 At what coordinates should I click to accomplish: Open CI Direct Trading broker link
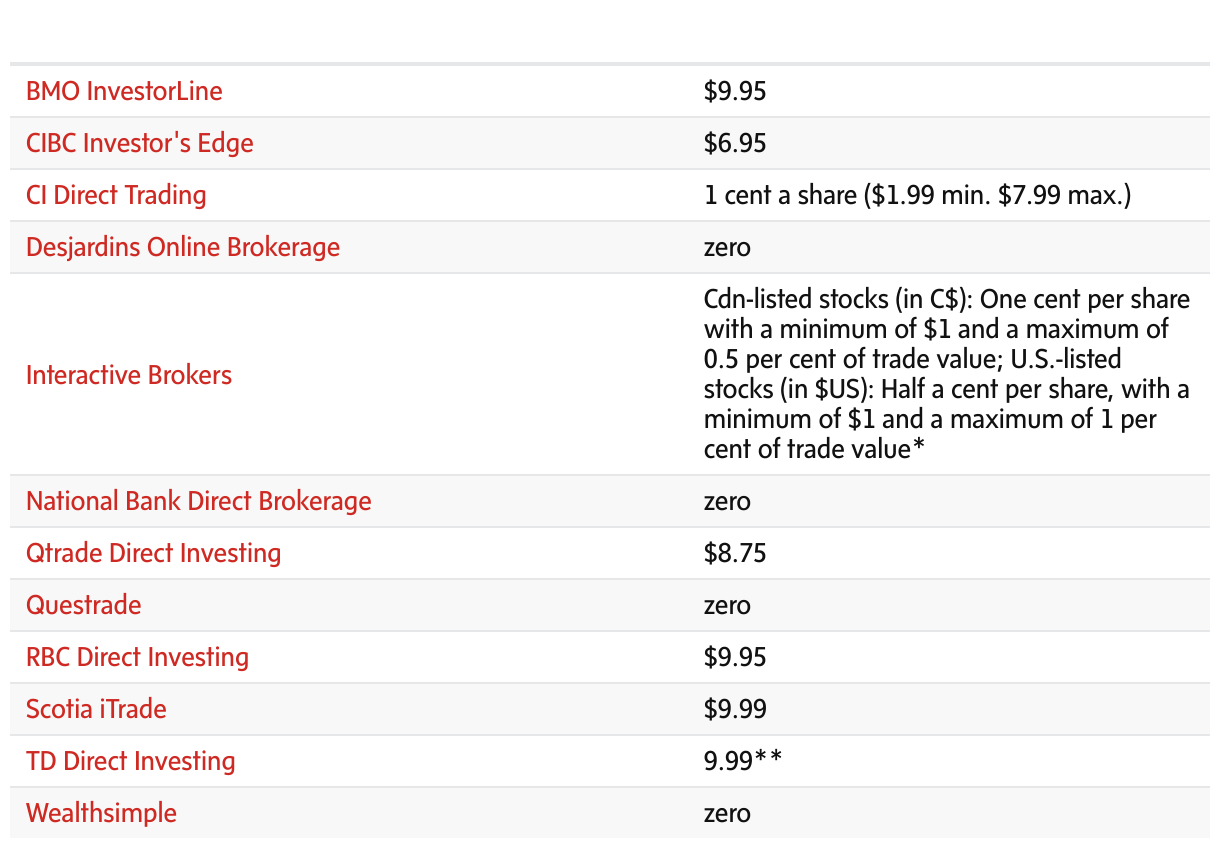116,195
